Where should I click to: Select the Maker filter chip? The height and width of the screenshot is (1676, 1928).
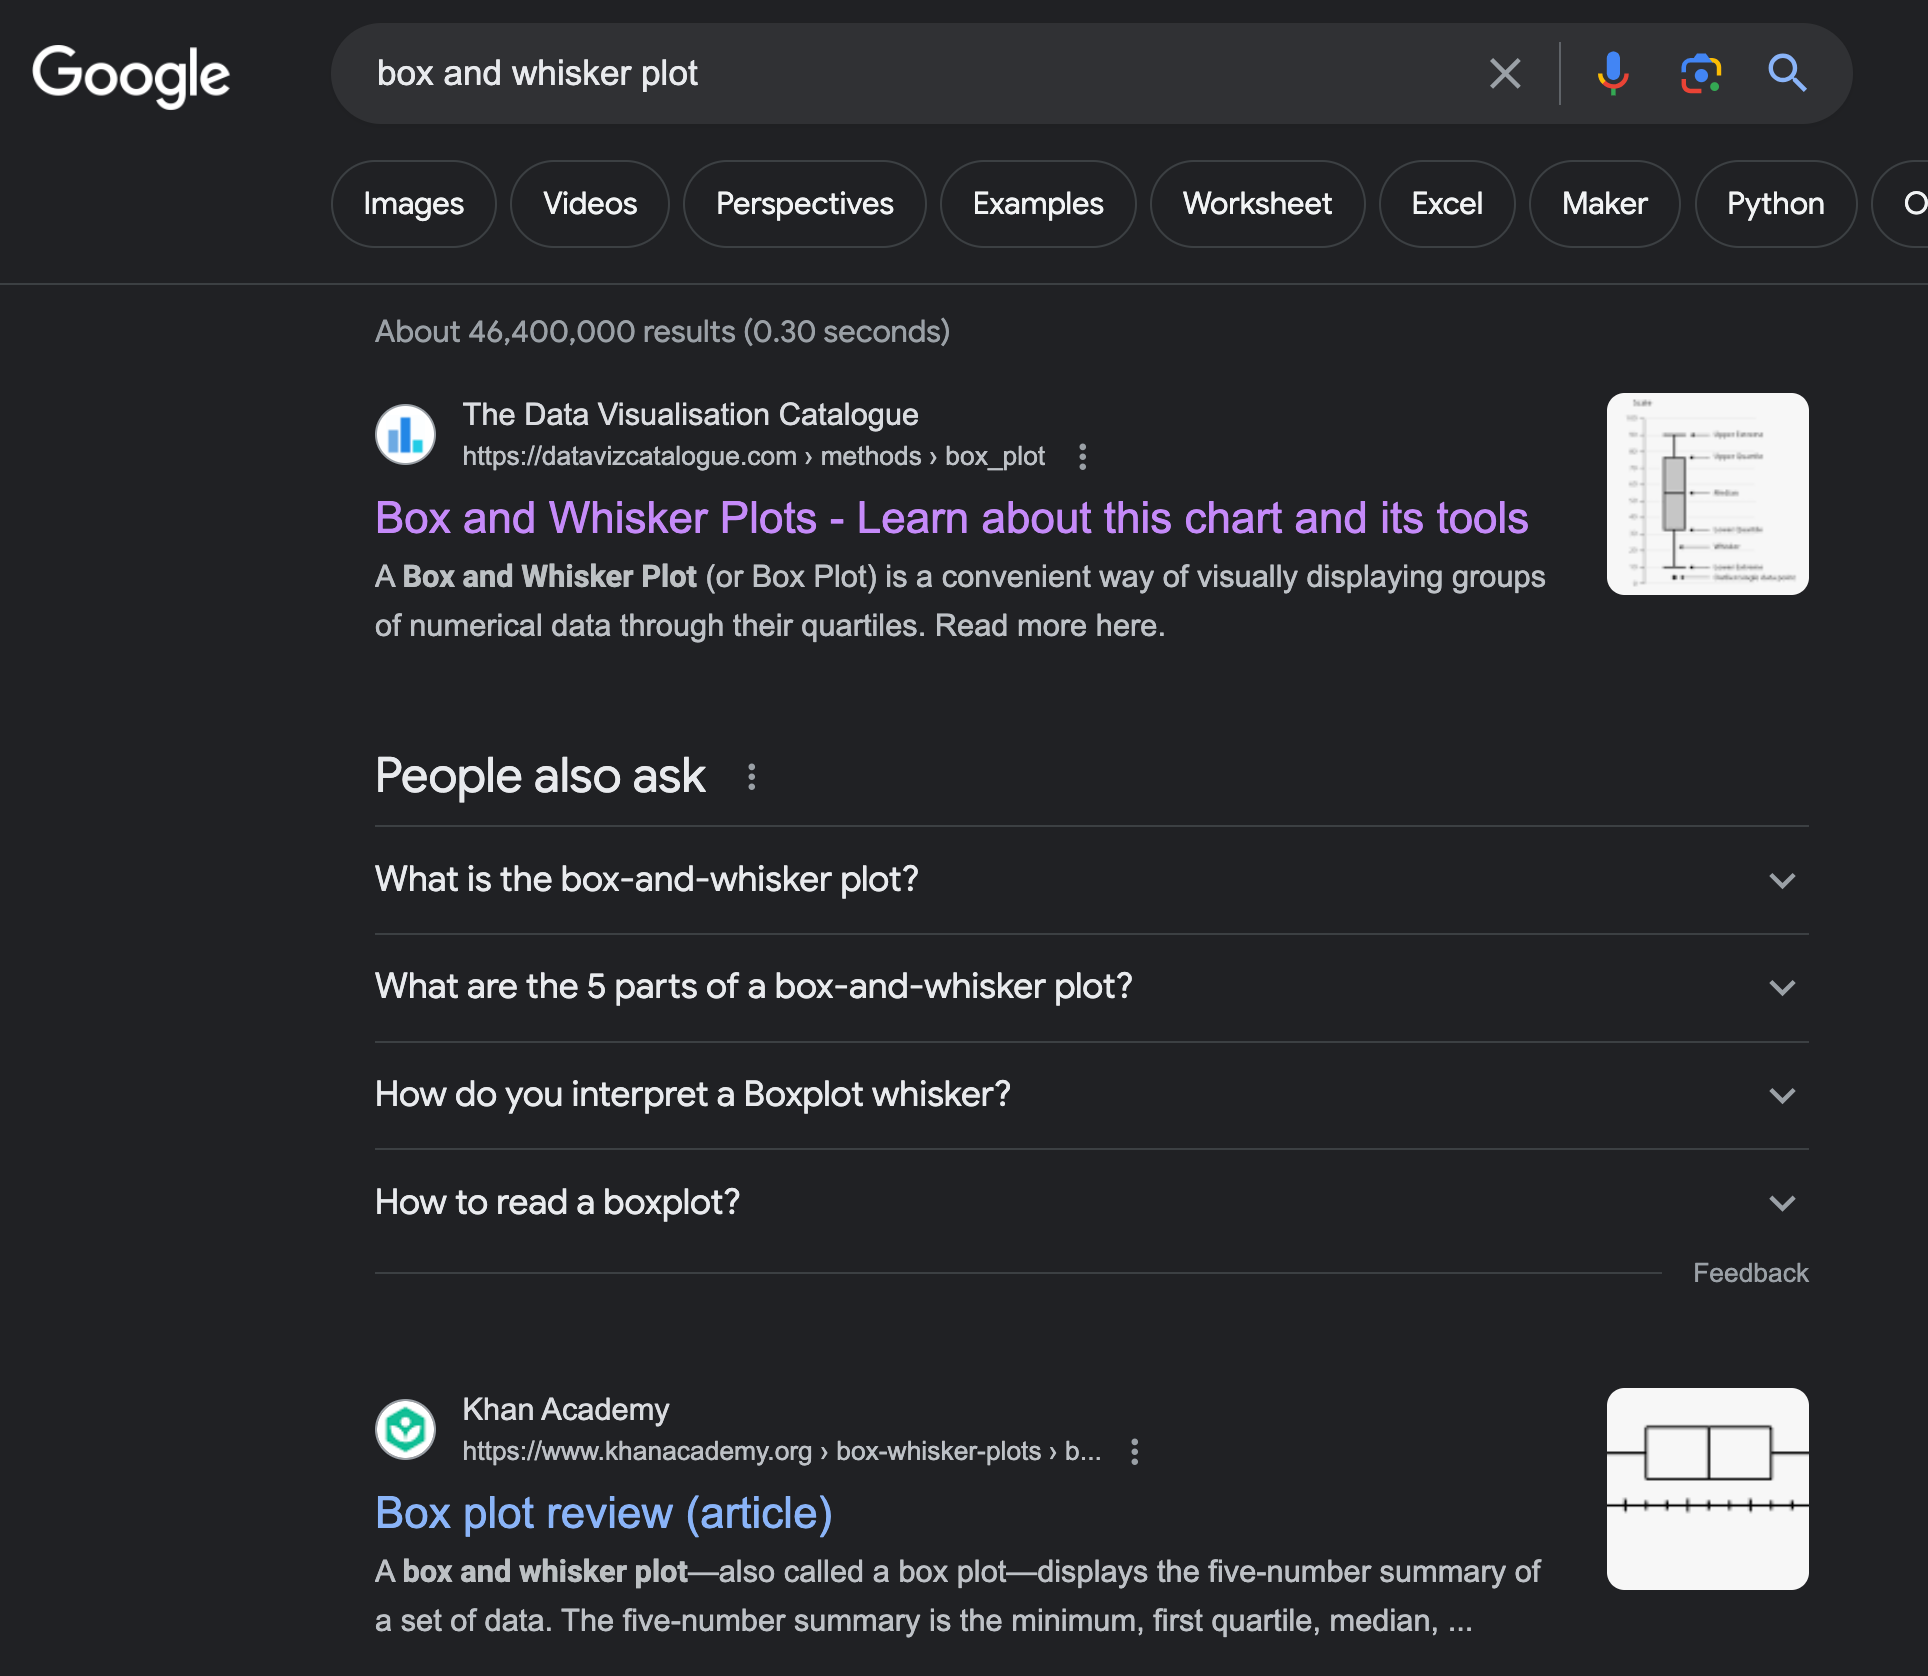pyautogui.click(x=1604, y=204)
